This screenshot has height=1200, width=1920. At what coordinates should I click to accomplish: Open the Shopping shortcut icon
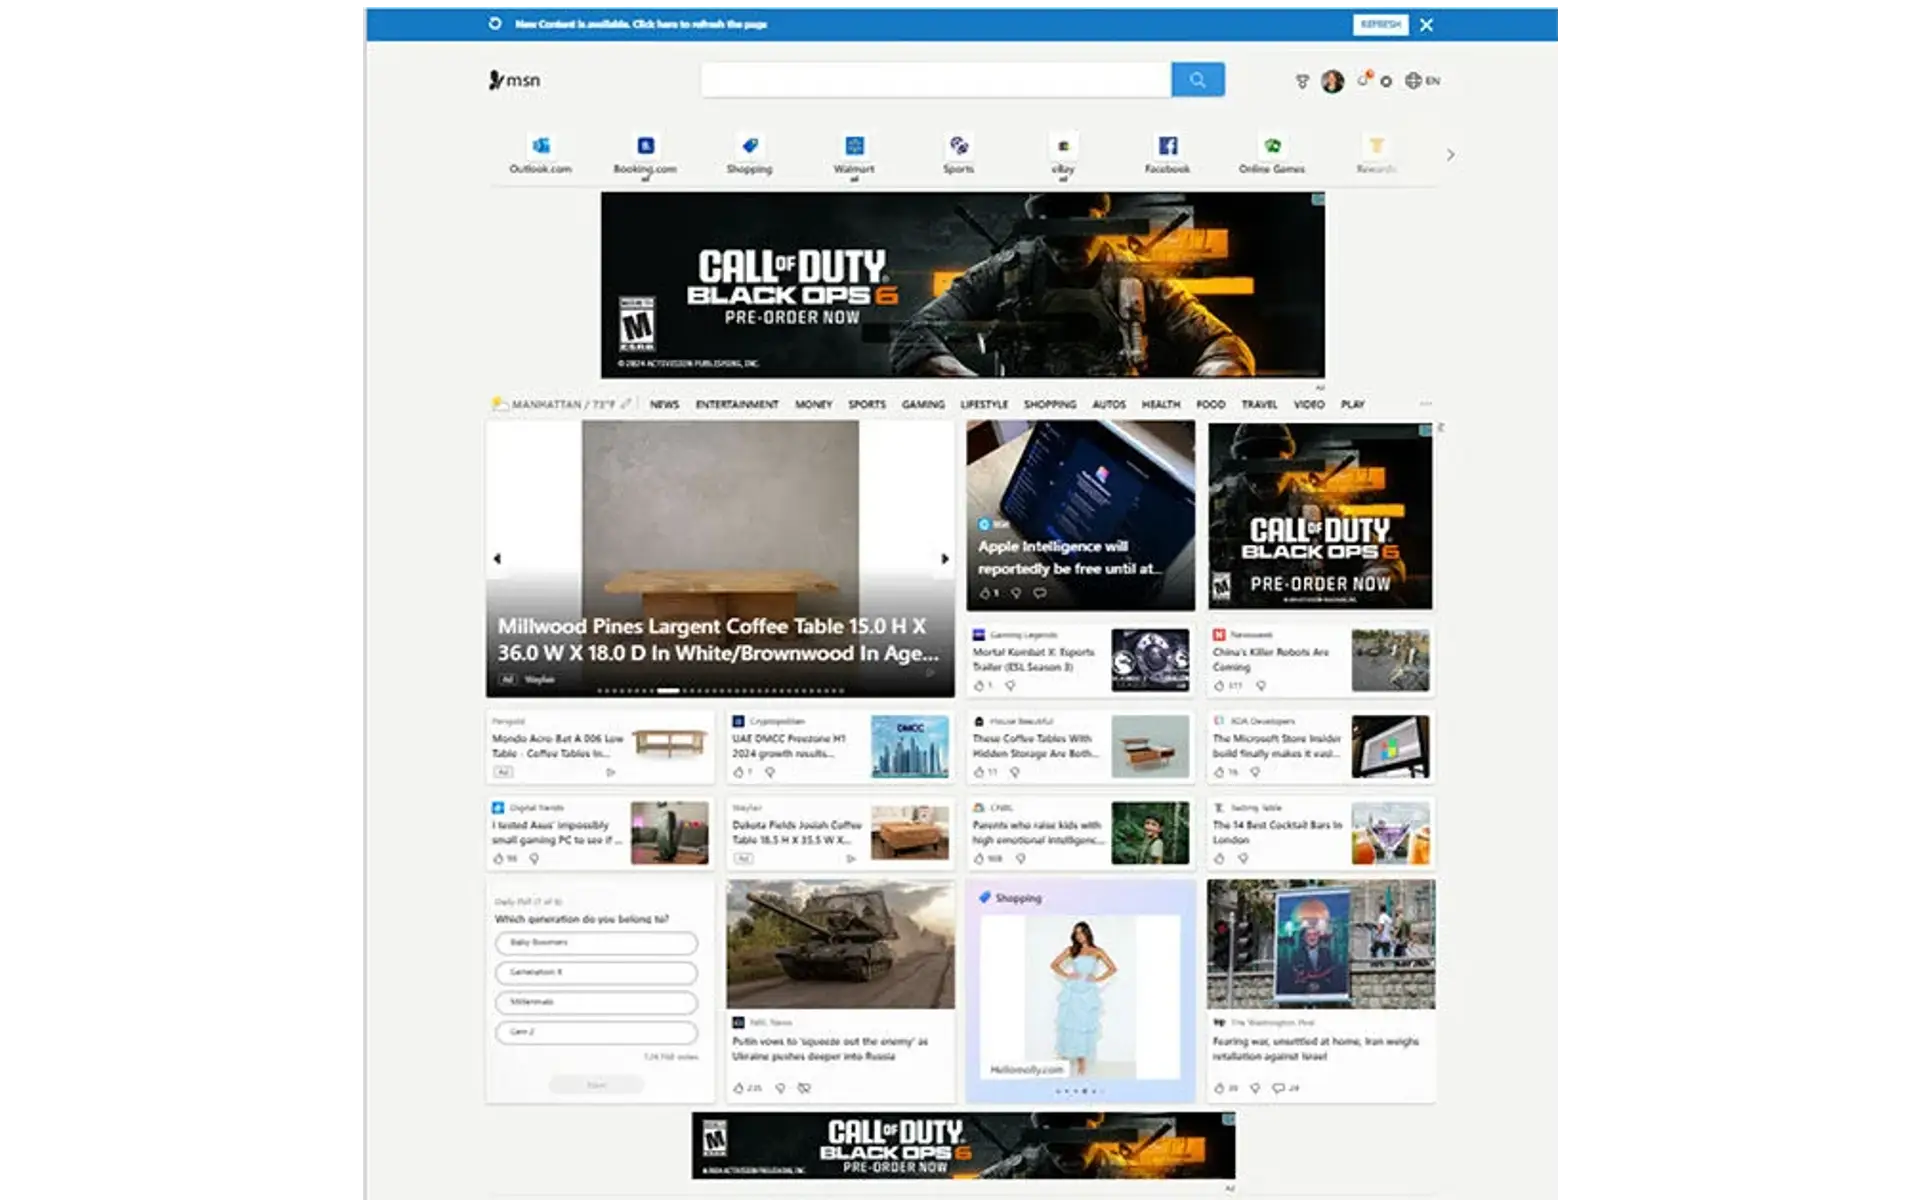tap(750, 146)
